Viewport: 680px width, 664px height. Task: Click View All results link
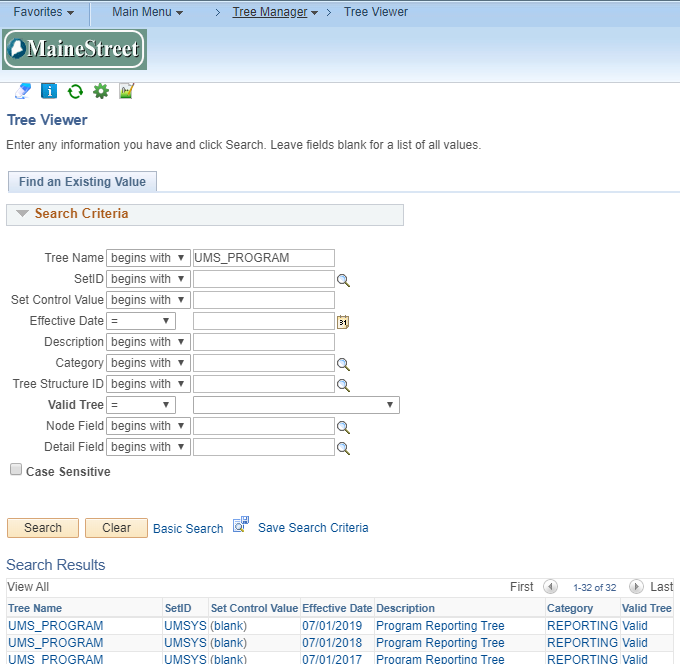click(28, 587)
